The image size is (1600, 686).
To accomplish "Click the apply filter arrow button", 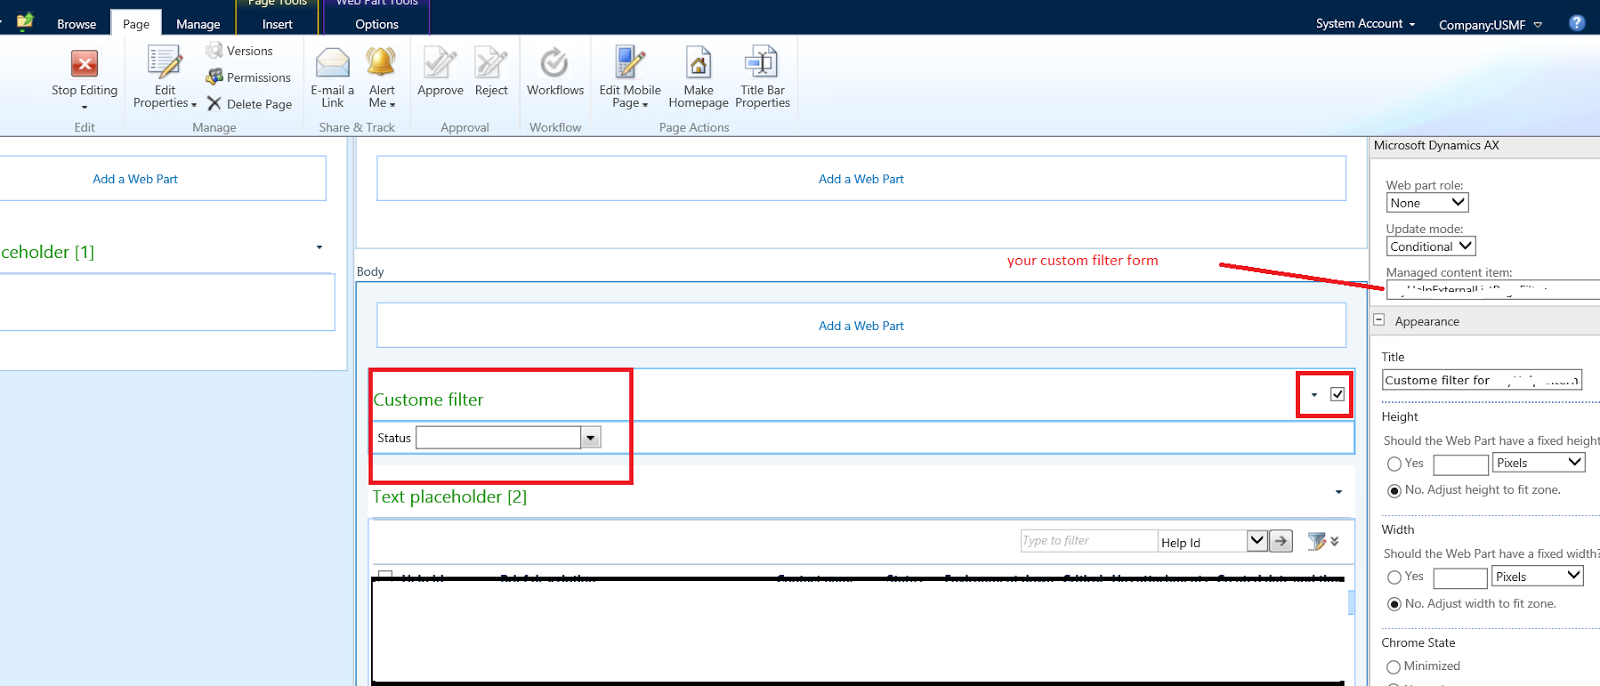I will (1281, 541).
